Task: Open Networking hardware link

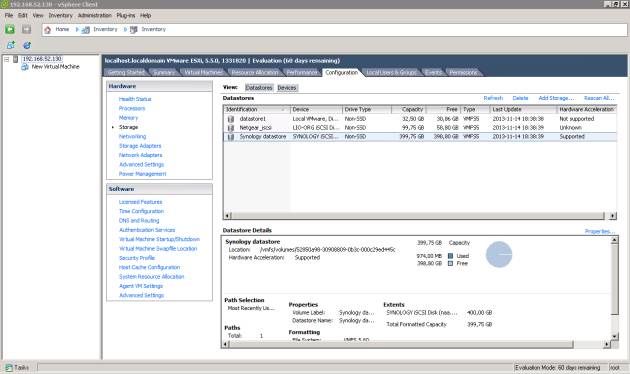Action: [x=133, y=137]
